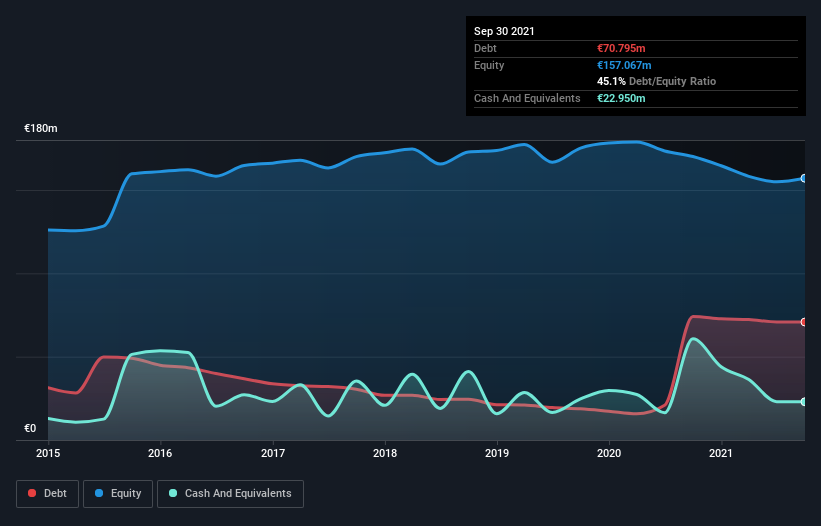Click the 45.1% Debt/Equity Ratio text
Viewport: 821px width, 526px height.
pos(657,81)
